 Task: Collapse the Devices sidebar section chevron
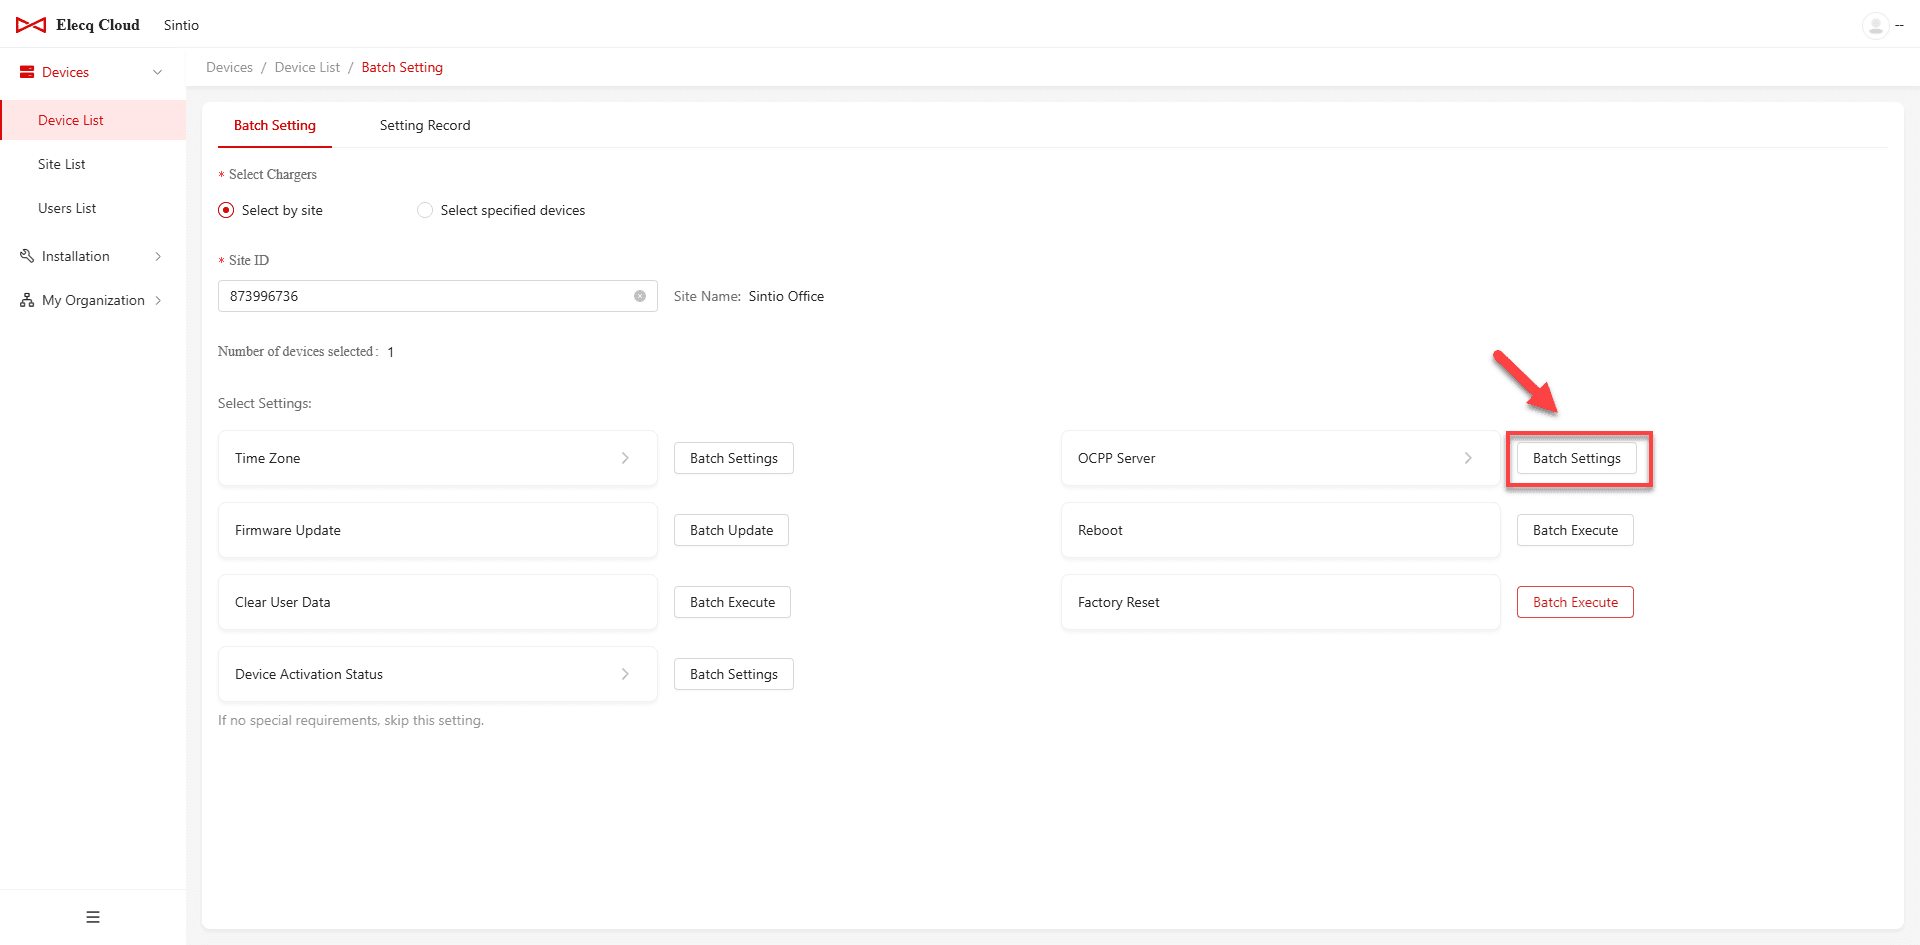[157, 72]
